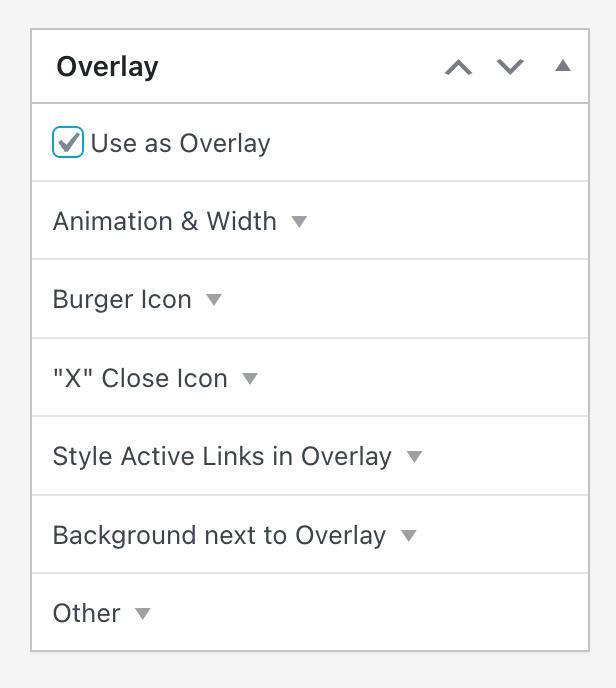Click empty space in the Overlay header bar
This screenshot has width=616, height=688.
point(300,67)
